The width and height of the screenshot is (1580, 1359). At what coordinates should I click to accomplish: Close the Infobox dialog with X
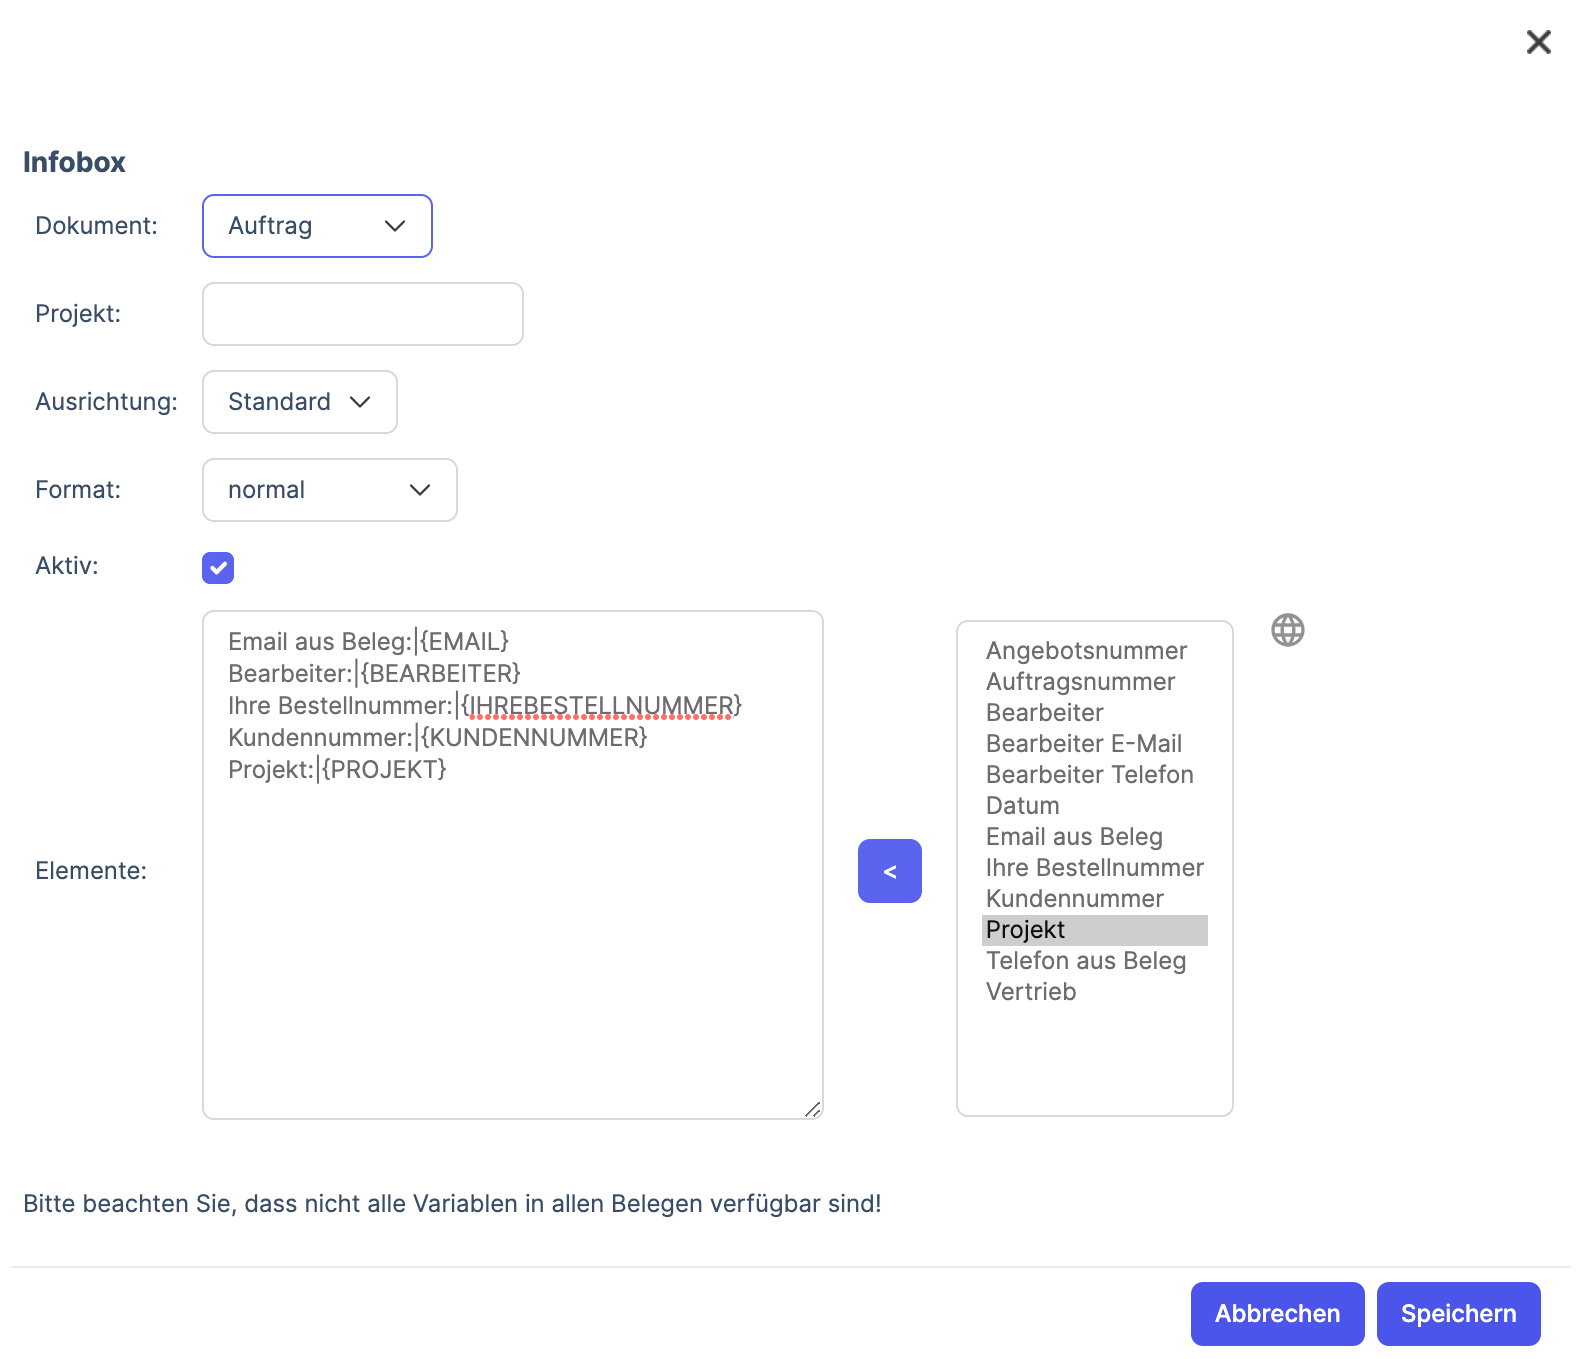pos(1538,42)
